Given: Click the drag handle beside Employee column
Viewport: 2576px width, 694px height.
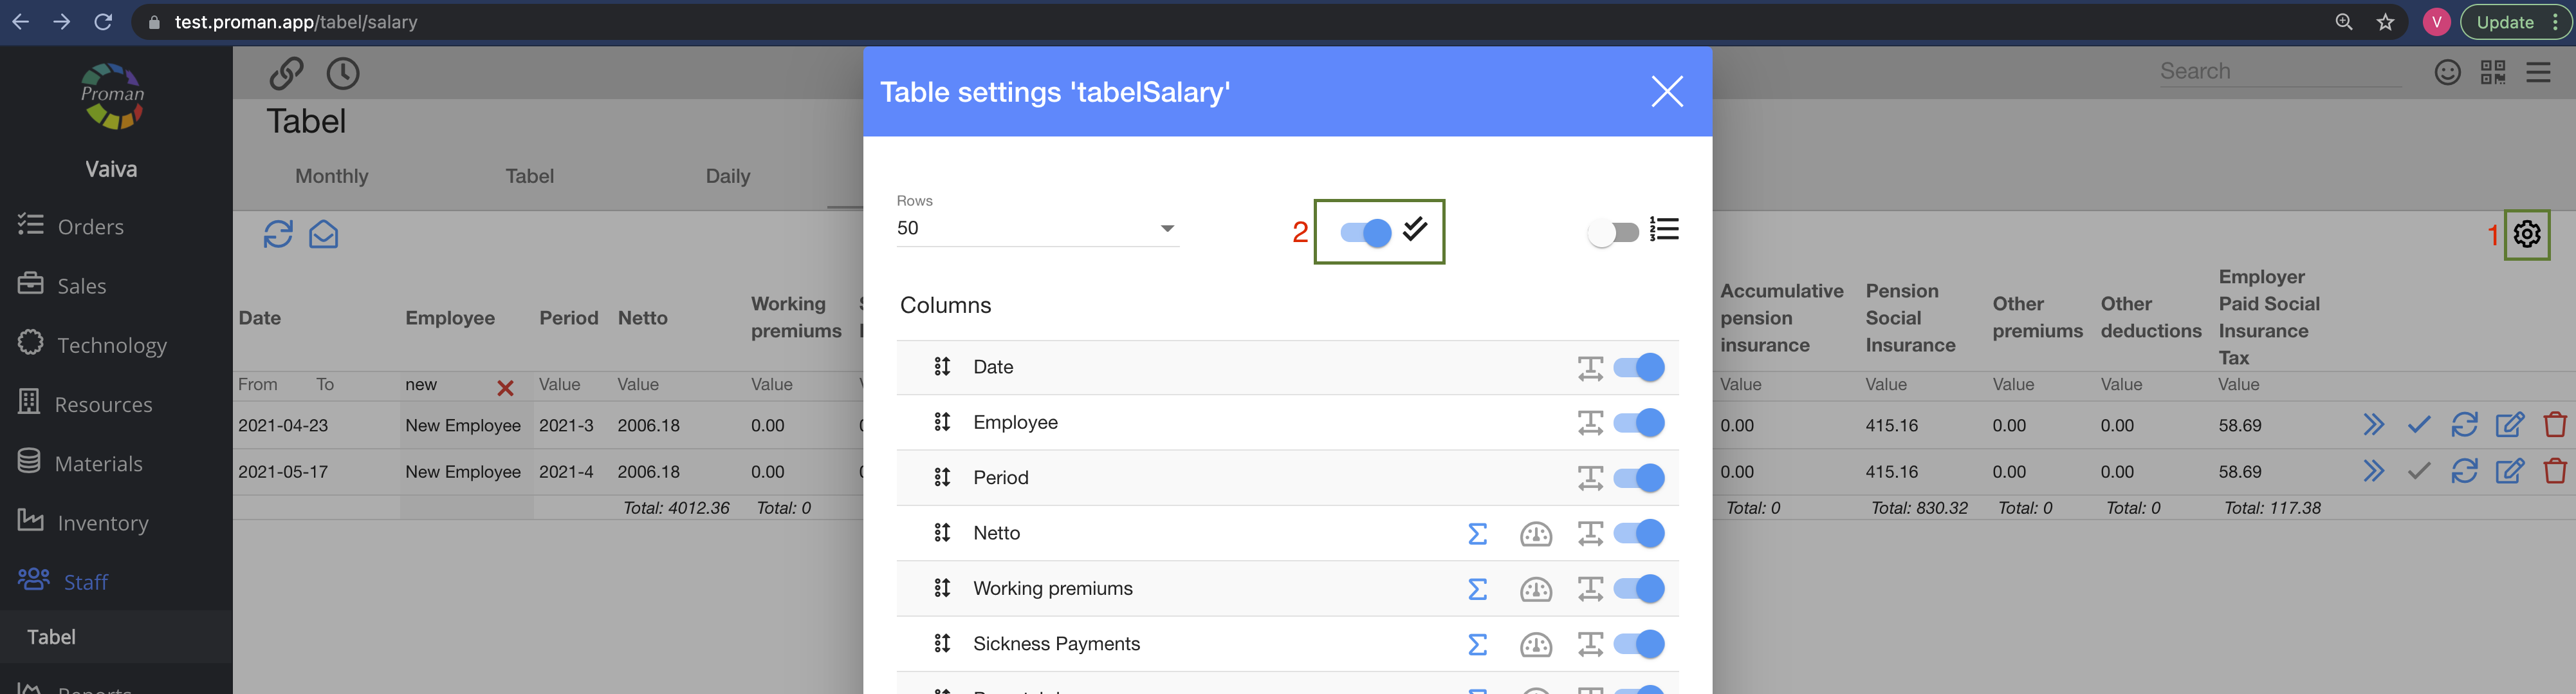Looking at the screenshot, I should [x=941, y=423].
